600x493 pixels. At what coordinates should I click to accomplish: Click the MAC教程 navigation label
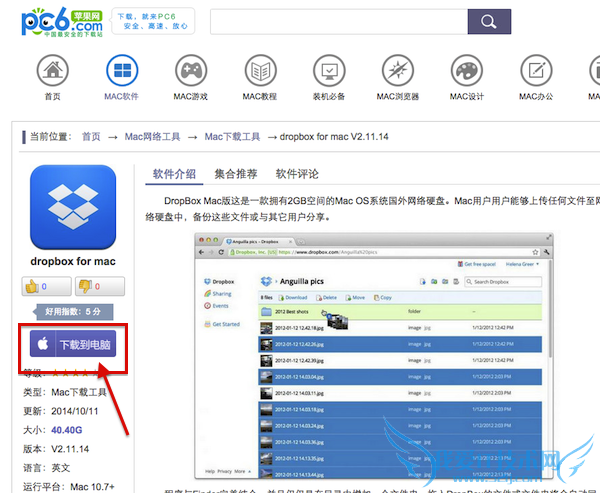click(x=260, y=96)
